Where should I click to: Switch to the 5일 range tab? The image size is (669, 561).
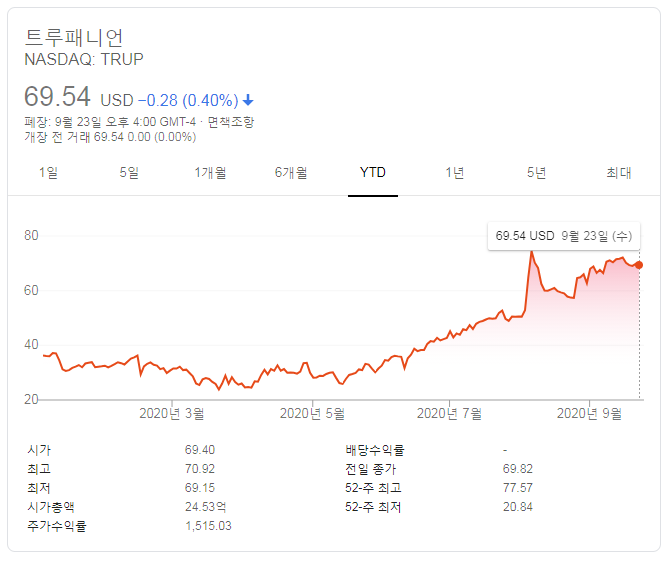pos(129,173)
